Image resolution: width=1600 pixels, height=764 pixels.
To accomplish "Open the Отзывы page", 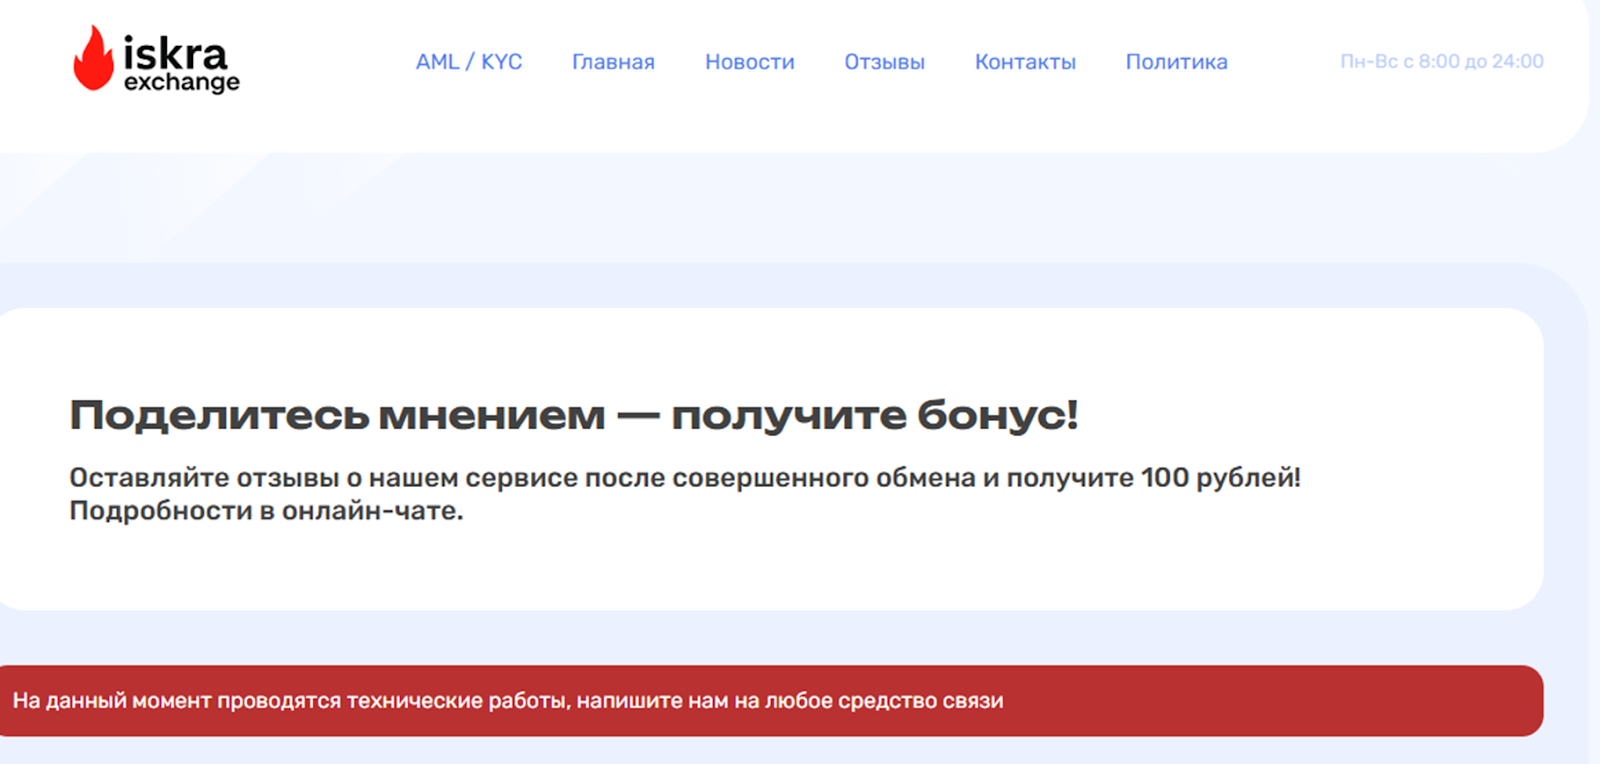I will [885, 62].
